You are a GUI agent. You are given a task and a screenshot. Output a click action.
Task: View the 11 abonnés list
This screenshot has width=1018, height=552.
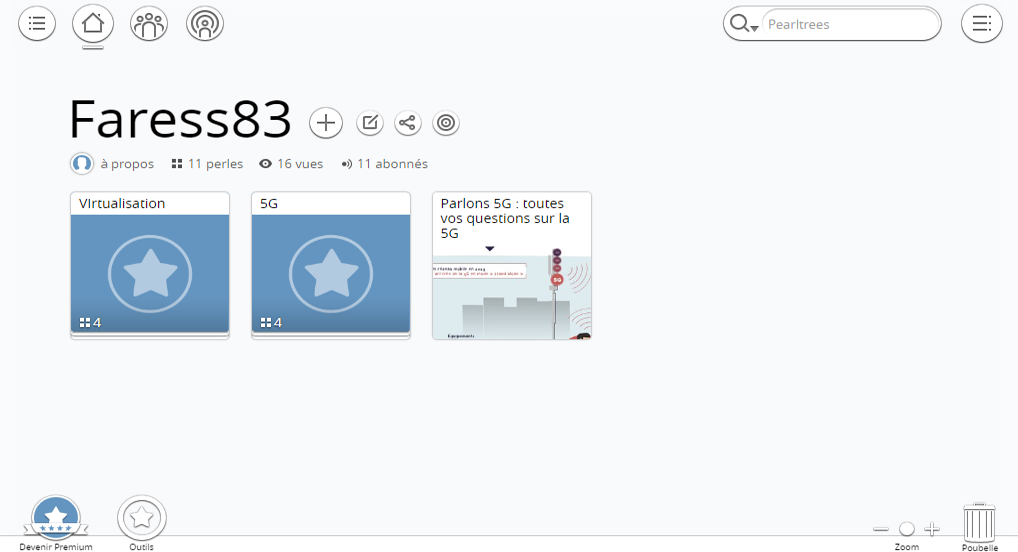pyautogui.click(x=392, y=164)
